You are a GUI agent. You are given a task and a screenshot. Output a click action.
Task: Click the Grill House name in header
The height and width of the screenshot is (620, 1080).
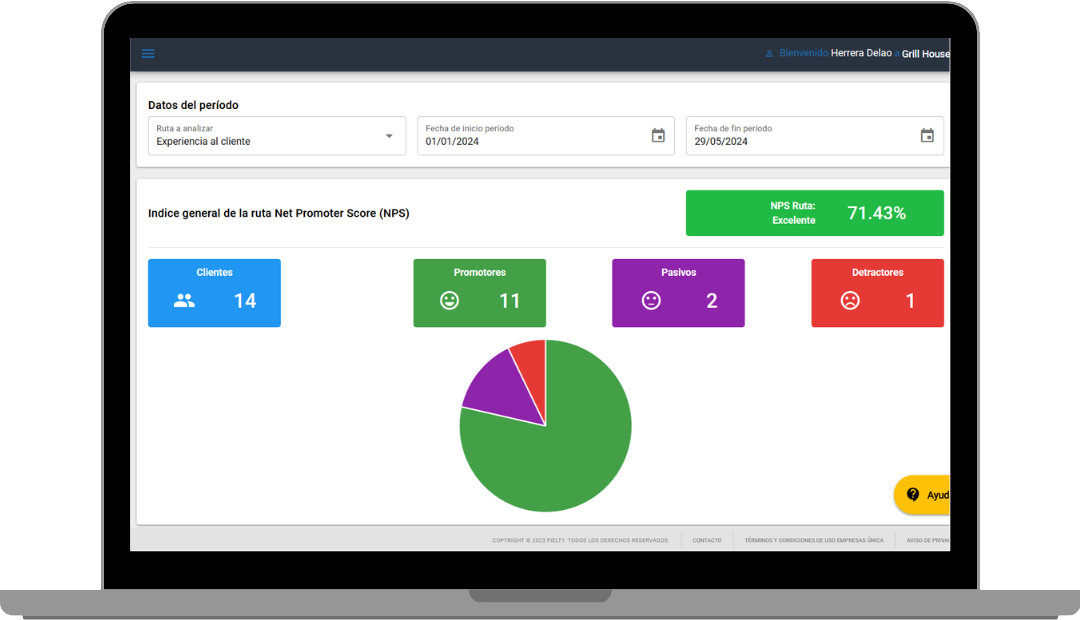(925, 54)
